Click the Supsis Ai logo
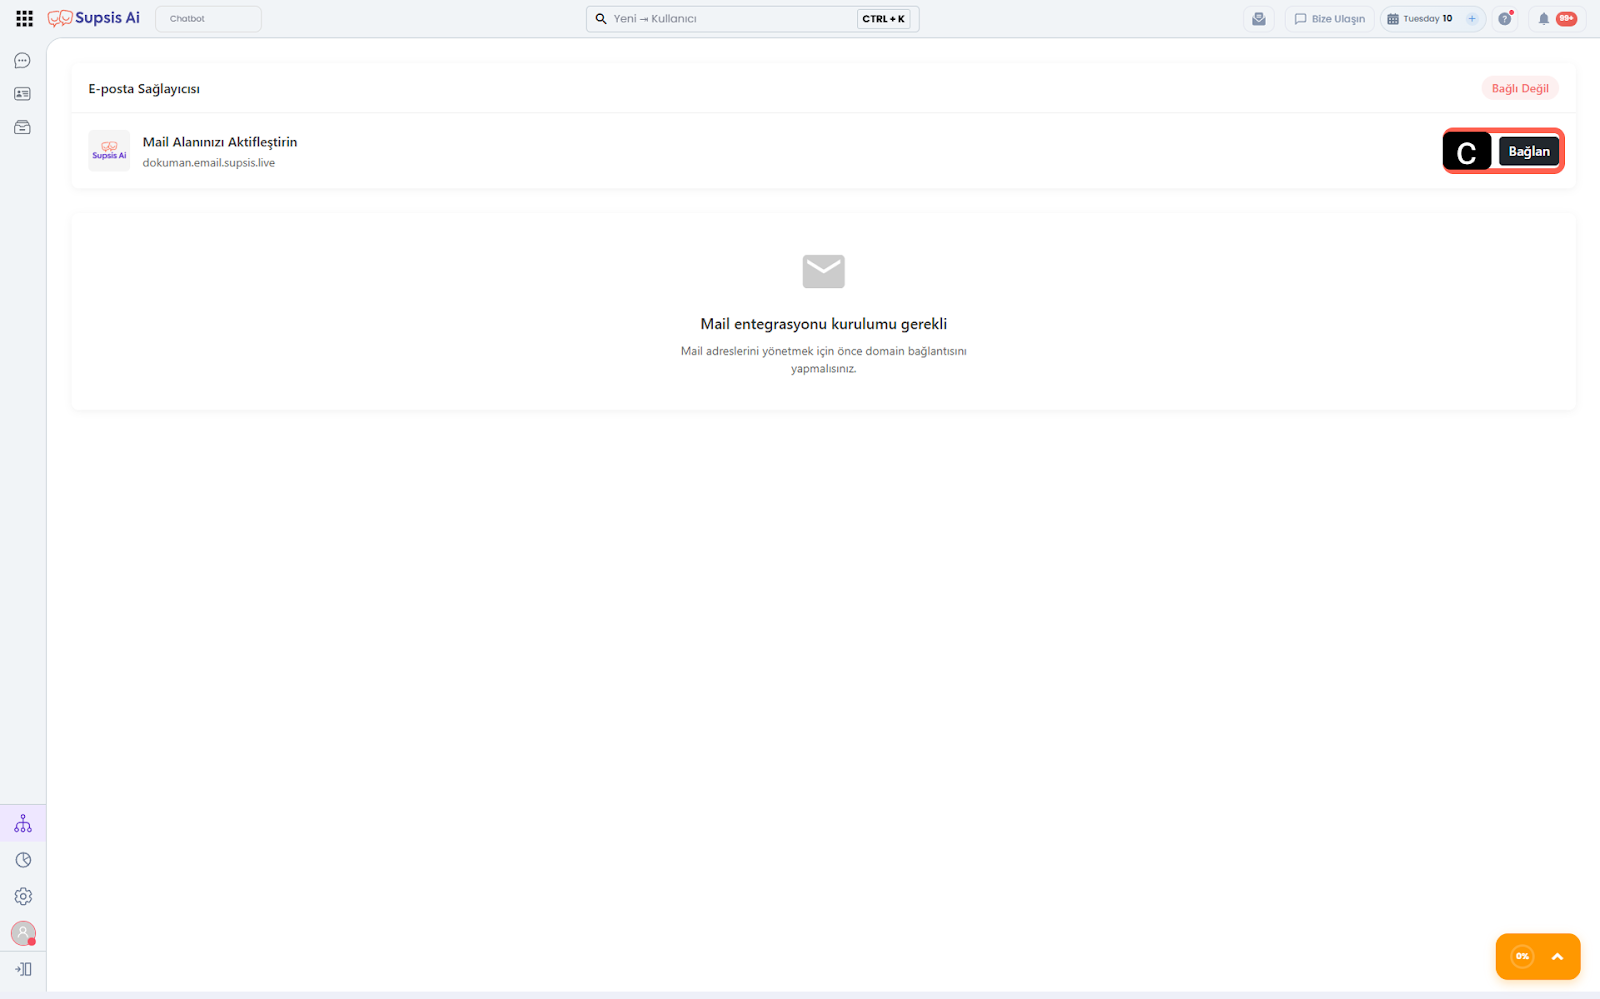The image size is (1600, 999). [x=94, y=18]
